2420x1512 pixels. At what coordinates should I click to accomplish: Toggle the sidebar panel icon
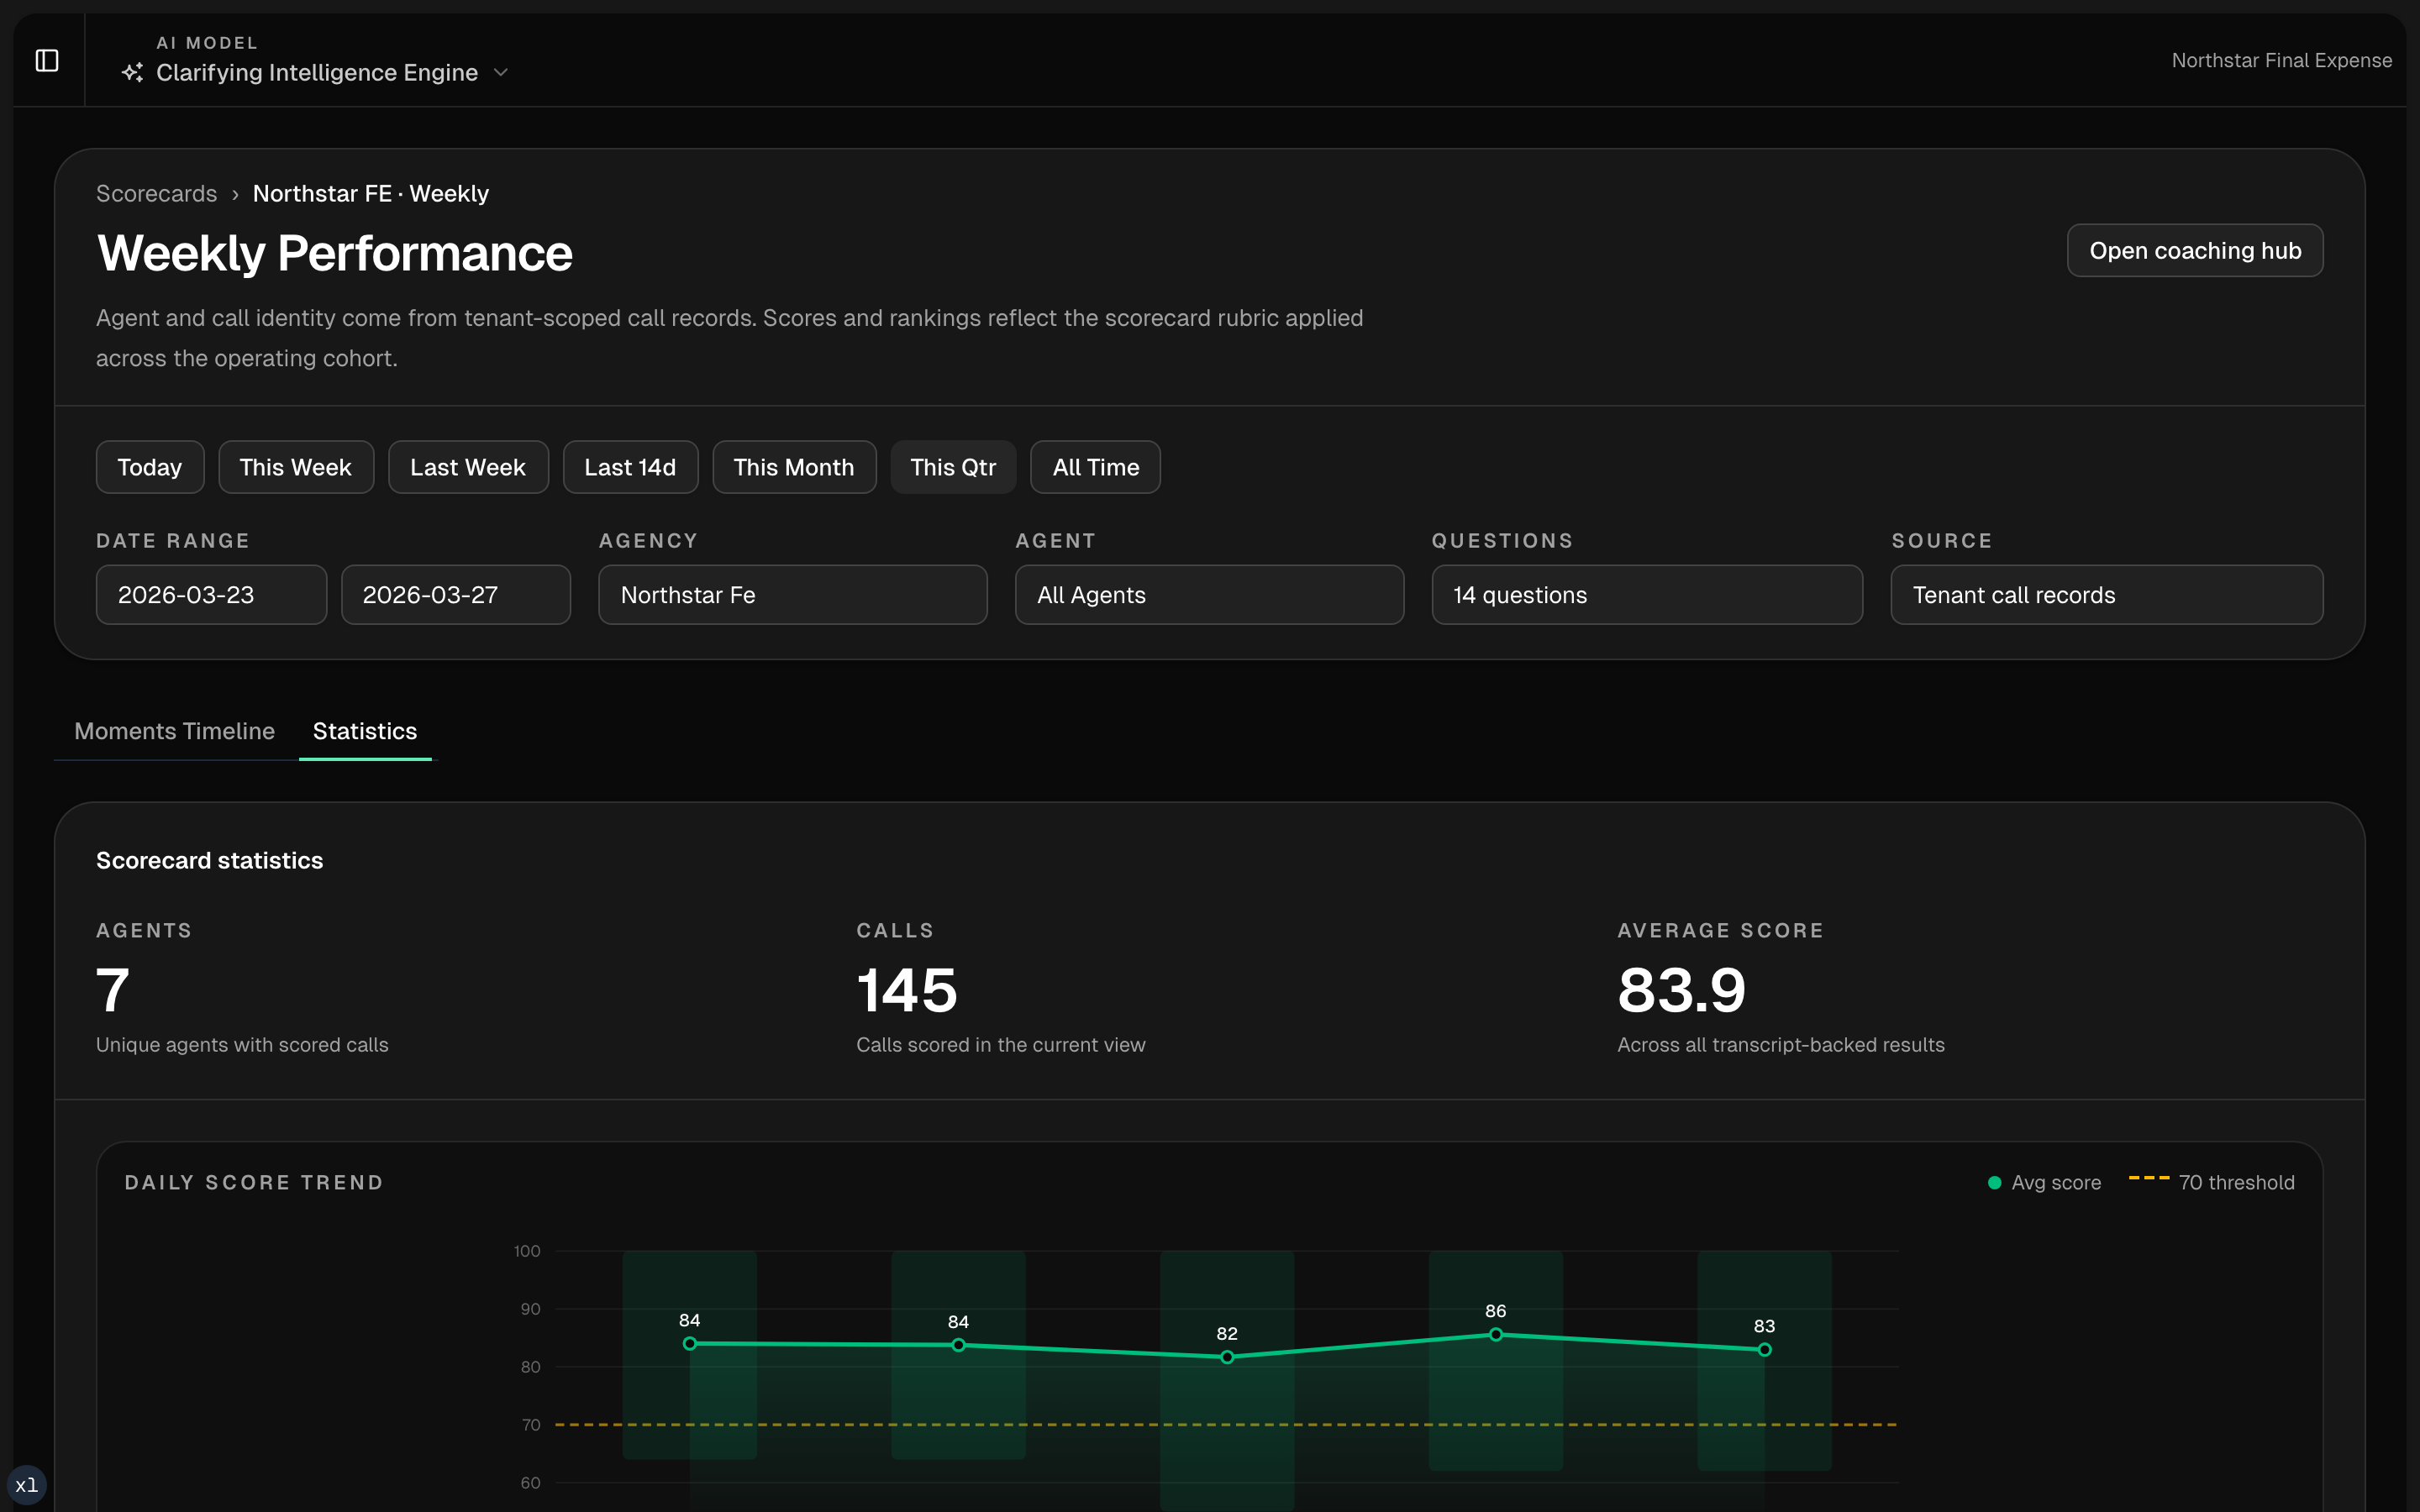47,61
